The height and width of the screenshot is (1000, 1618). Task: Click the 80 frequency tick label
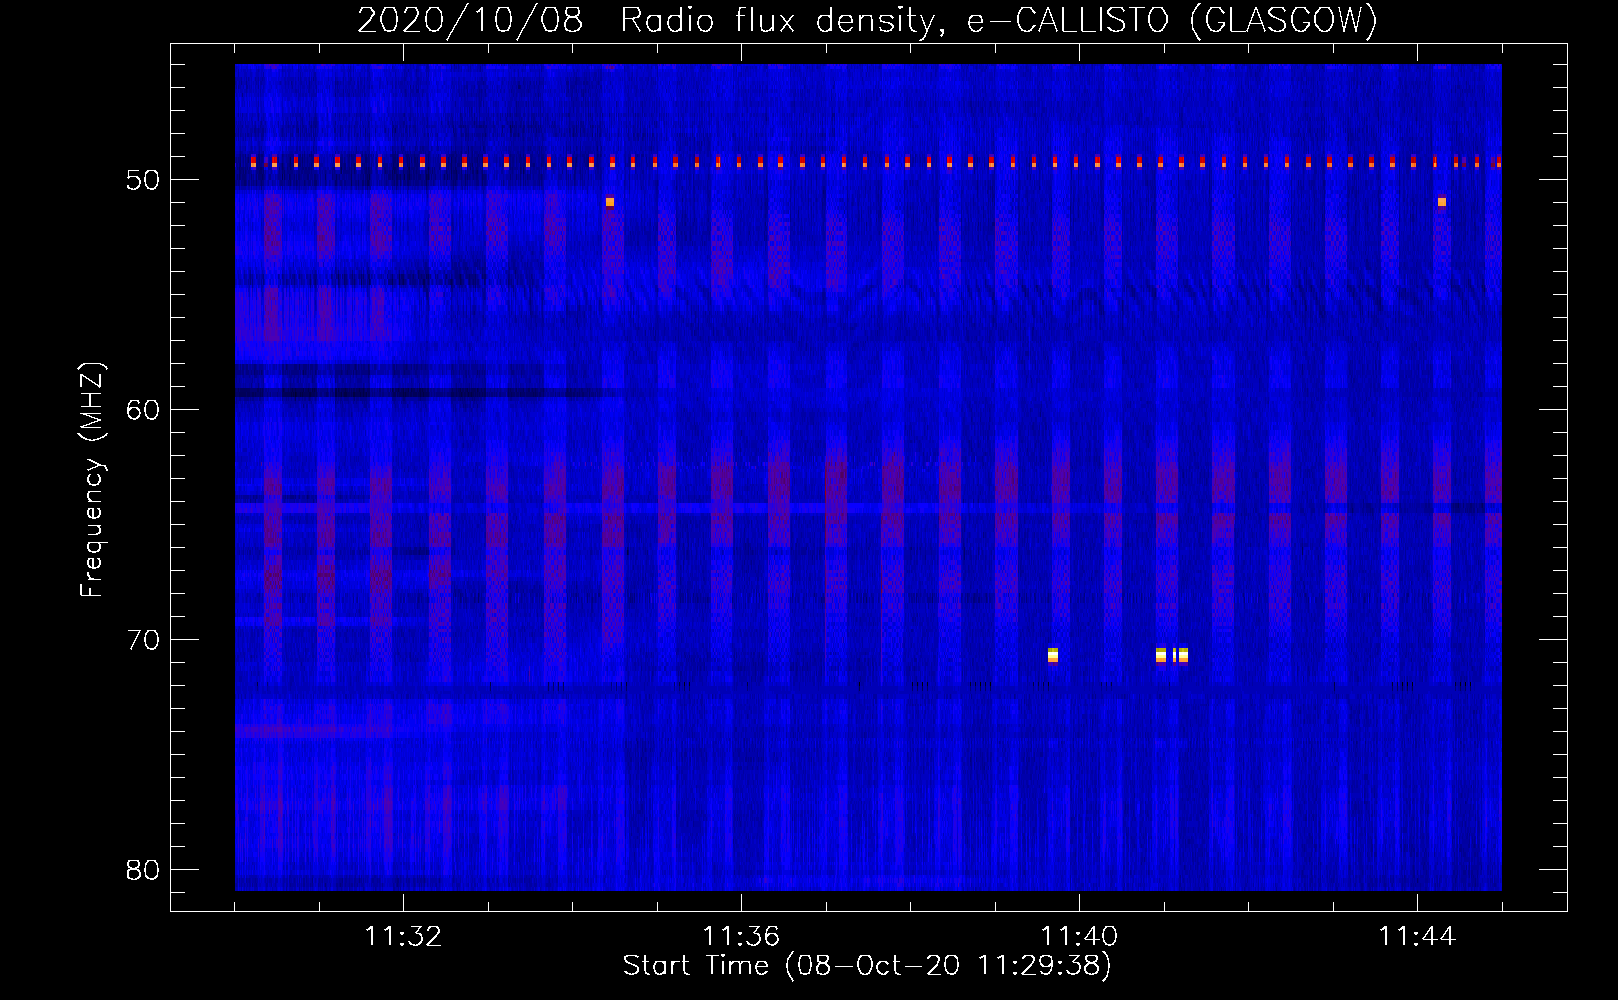click(x=144, y=870)
